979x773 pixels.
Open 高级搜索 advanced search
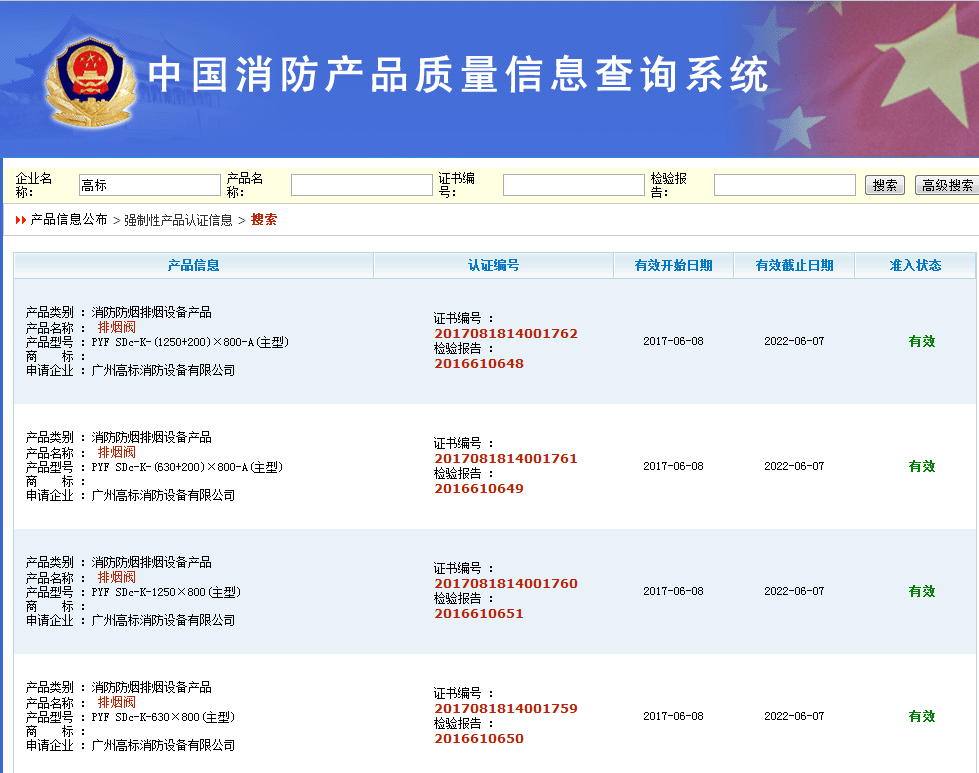946,185
